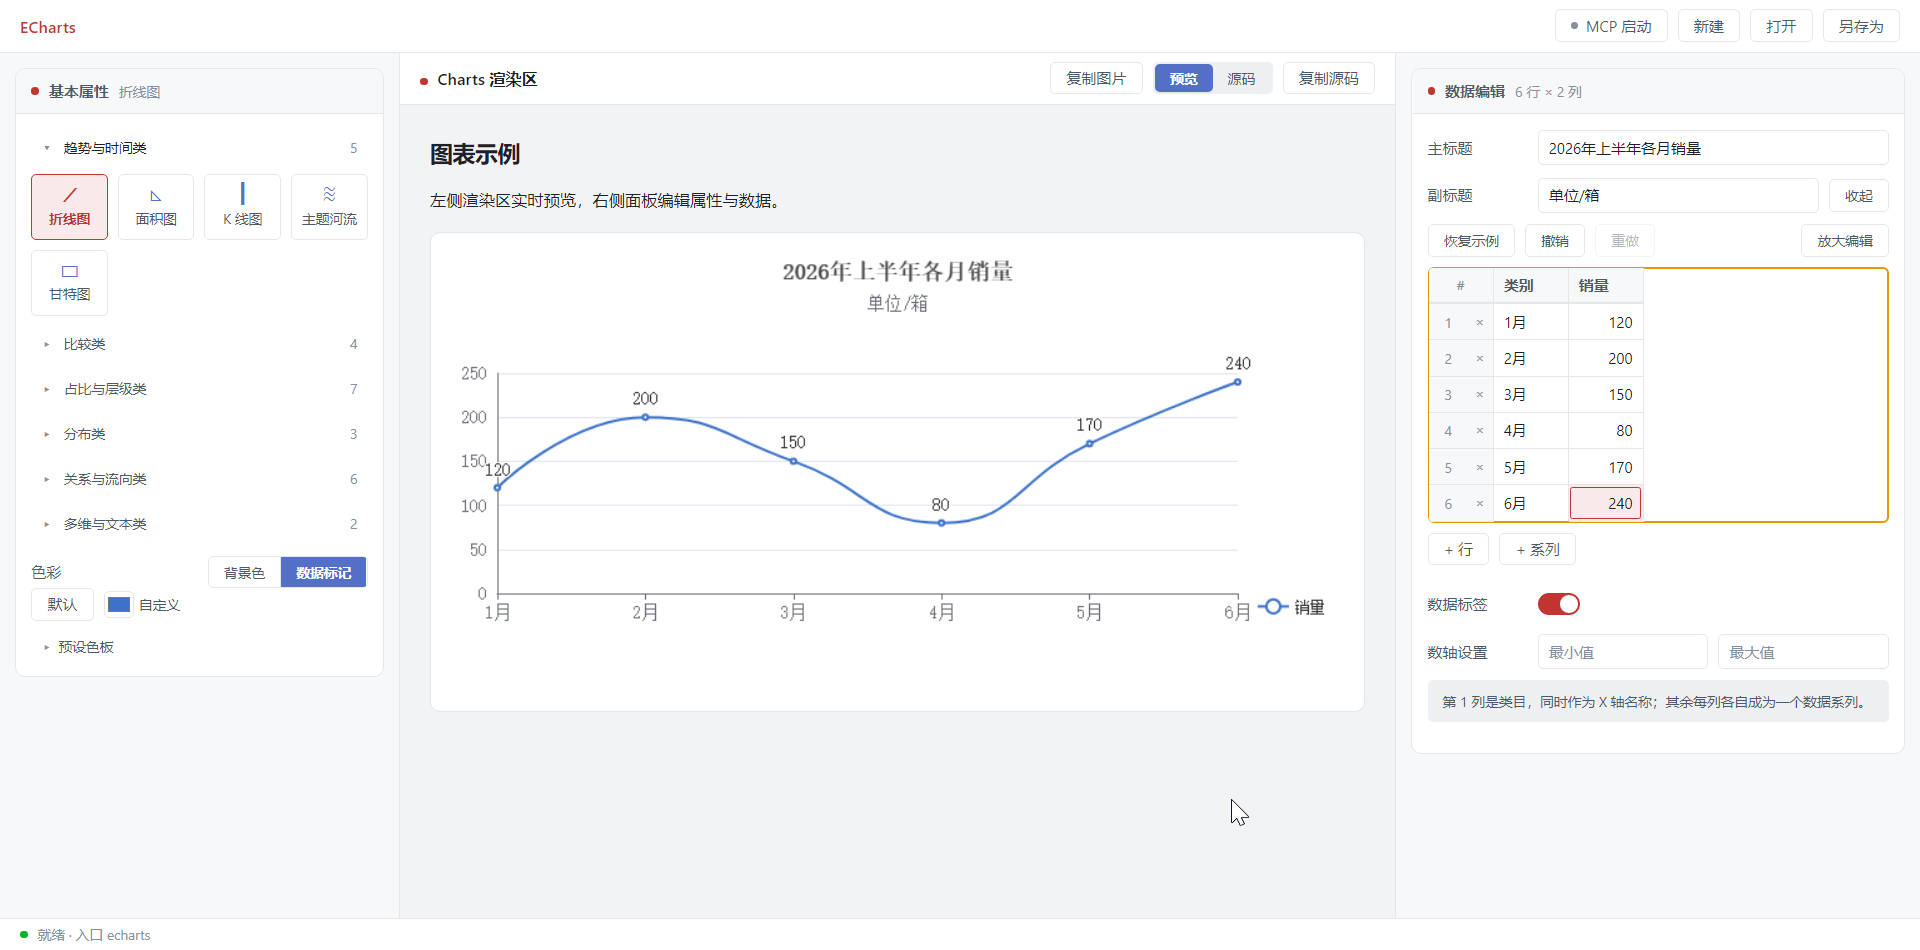Click the 恢复示例 restore example button
This screenshot has height=950, width=1920.
click(1471, 240)
